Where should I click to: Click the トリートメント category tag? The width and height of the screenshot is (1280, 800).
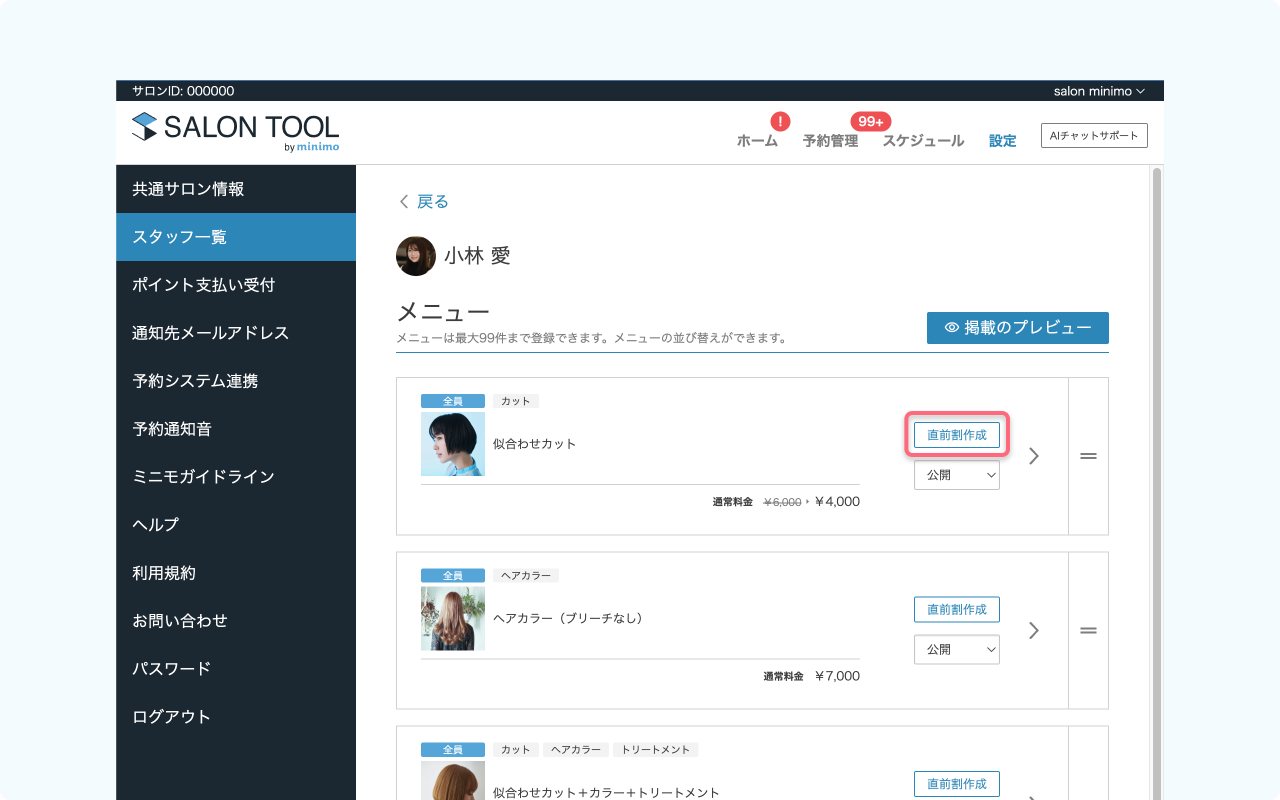point(656,750)
